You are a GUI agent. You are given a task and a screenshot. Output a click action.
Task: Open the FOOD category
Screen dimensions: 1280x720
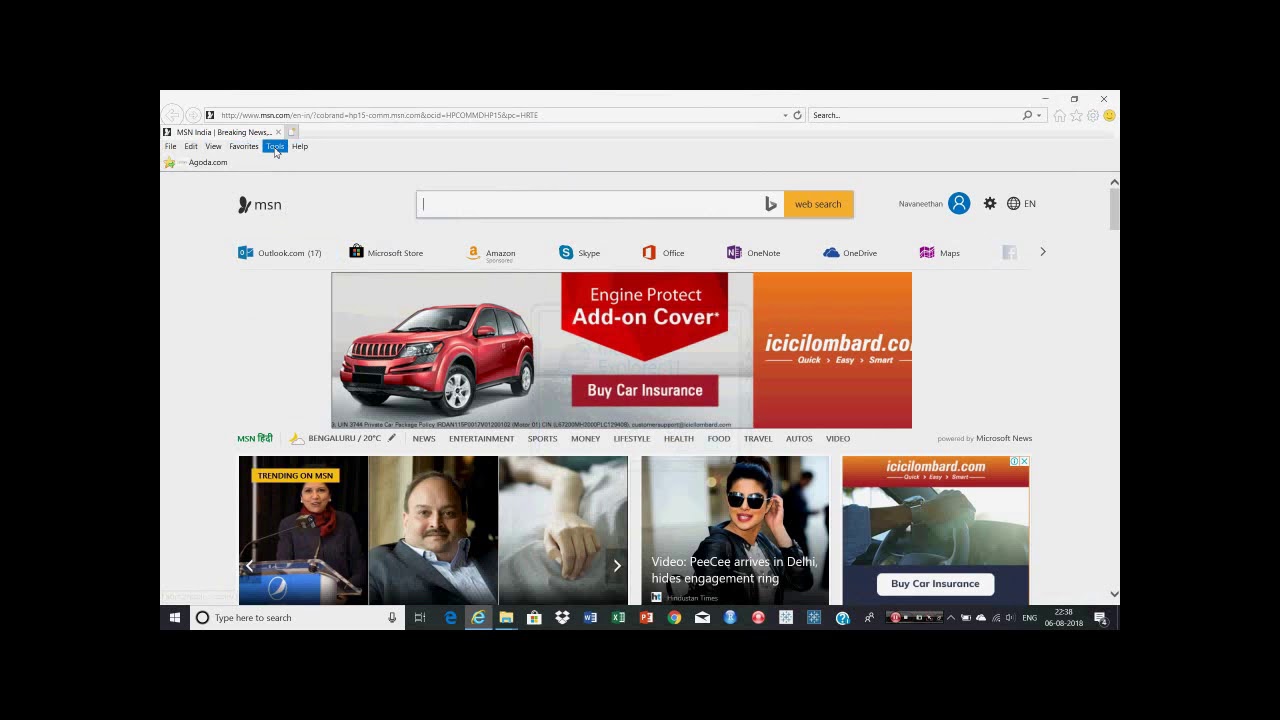tap(719, 439)
